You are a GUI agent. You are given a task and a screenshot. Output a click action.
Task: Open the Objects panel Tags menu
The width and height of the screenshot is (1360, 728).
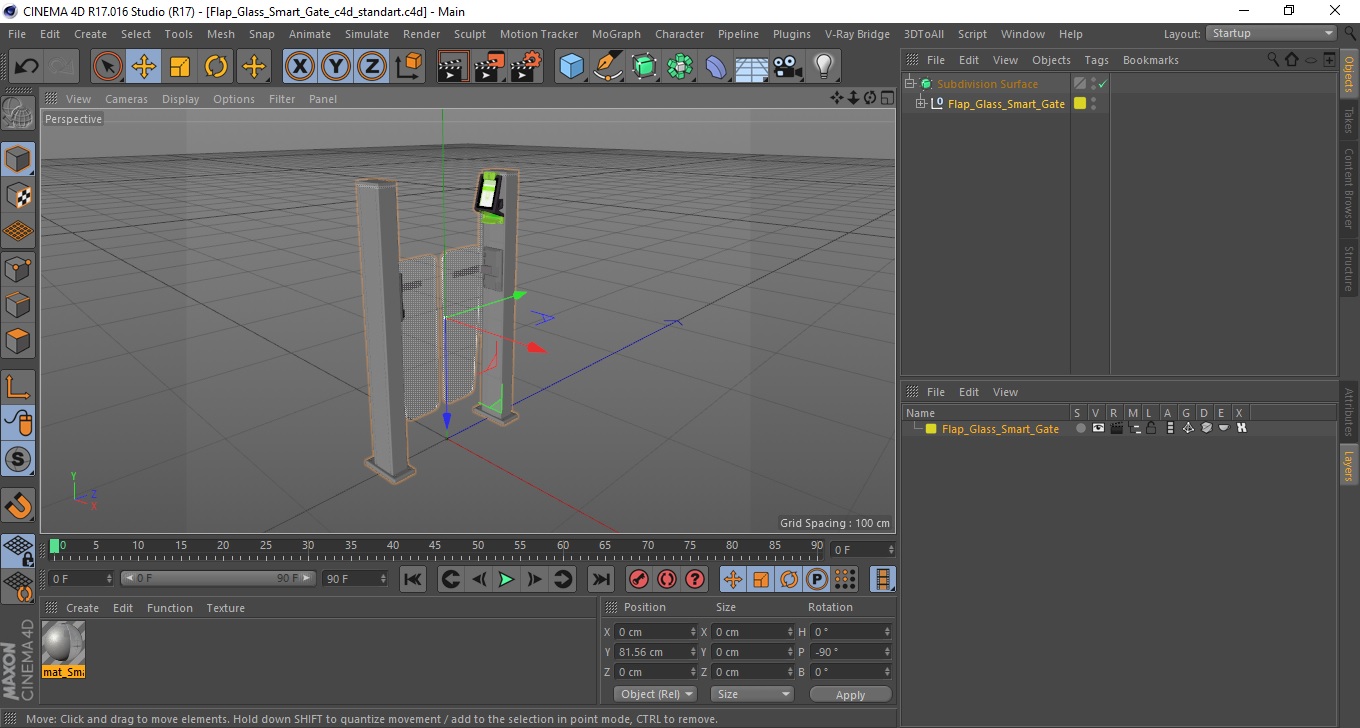coord(1096,60)
